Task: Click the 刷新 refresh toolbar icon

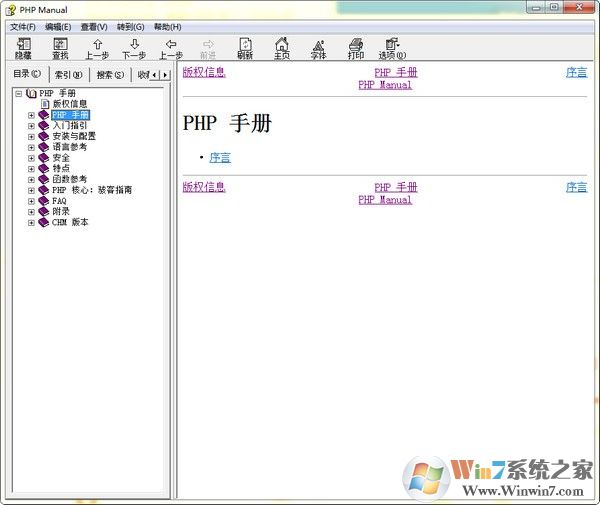Action: point(245,49)
